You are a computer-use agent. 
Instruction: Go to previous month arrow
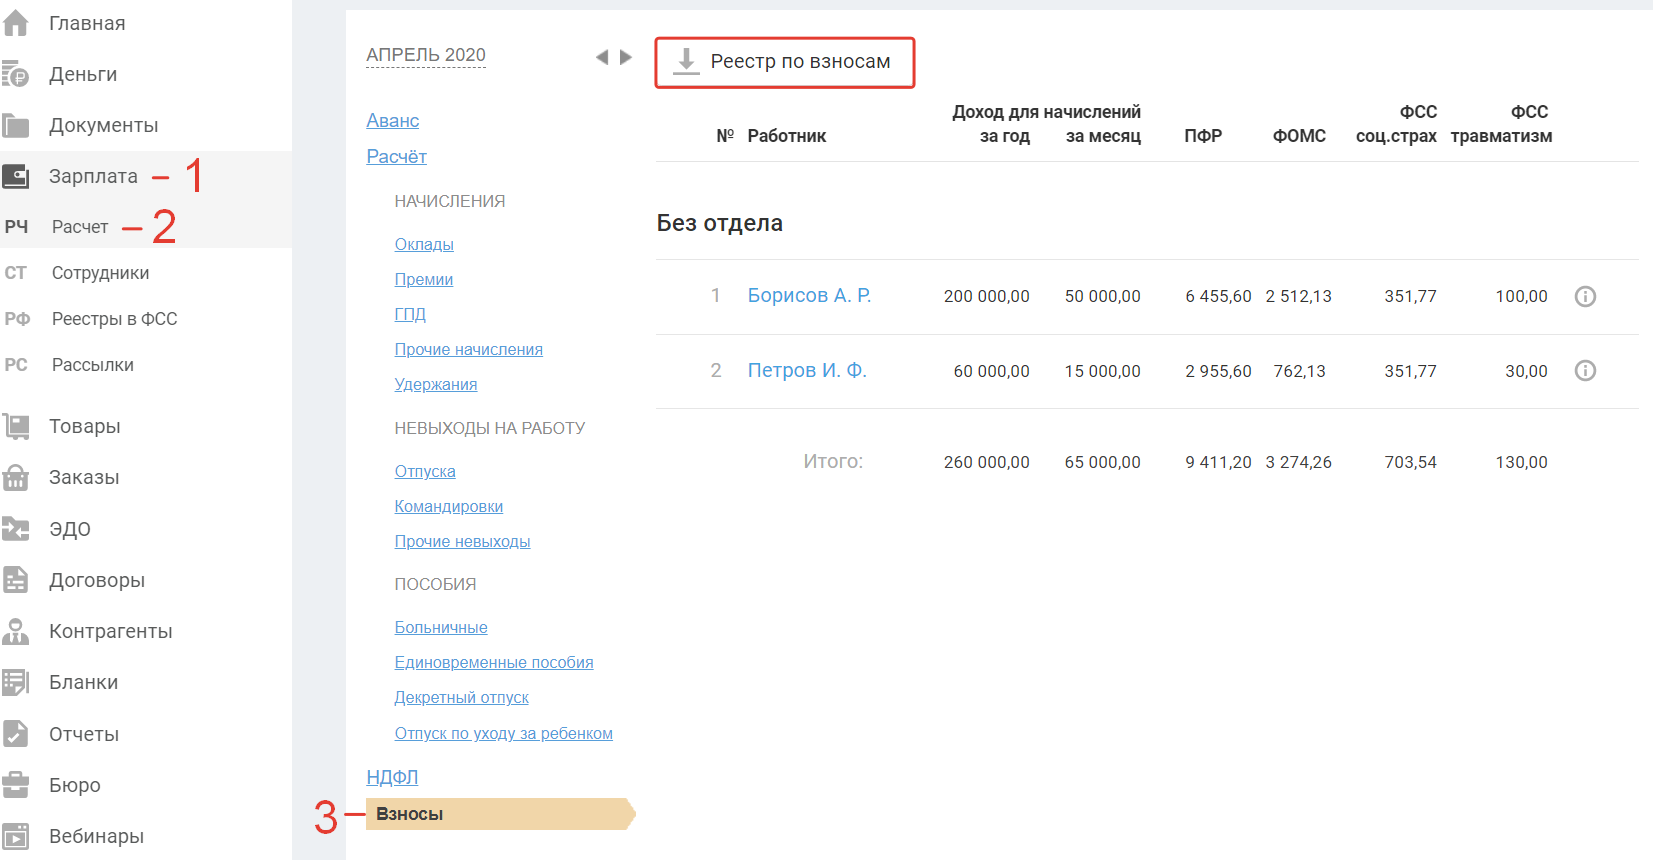pos(602,57)
